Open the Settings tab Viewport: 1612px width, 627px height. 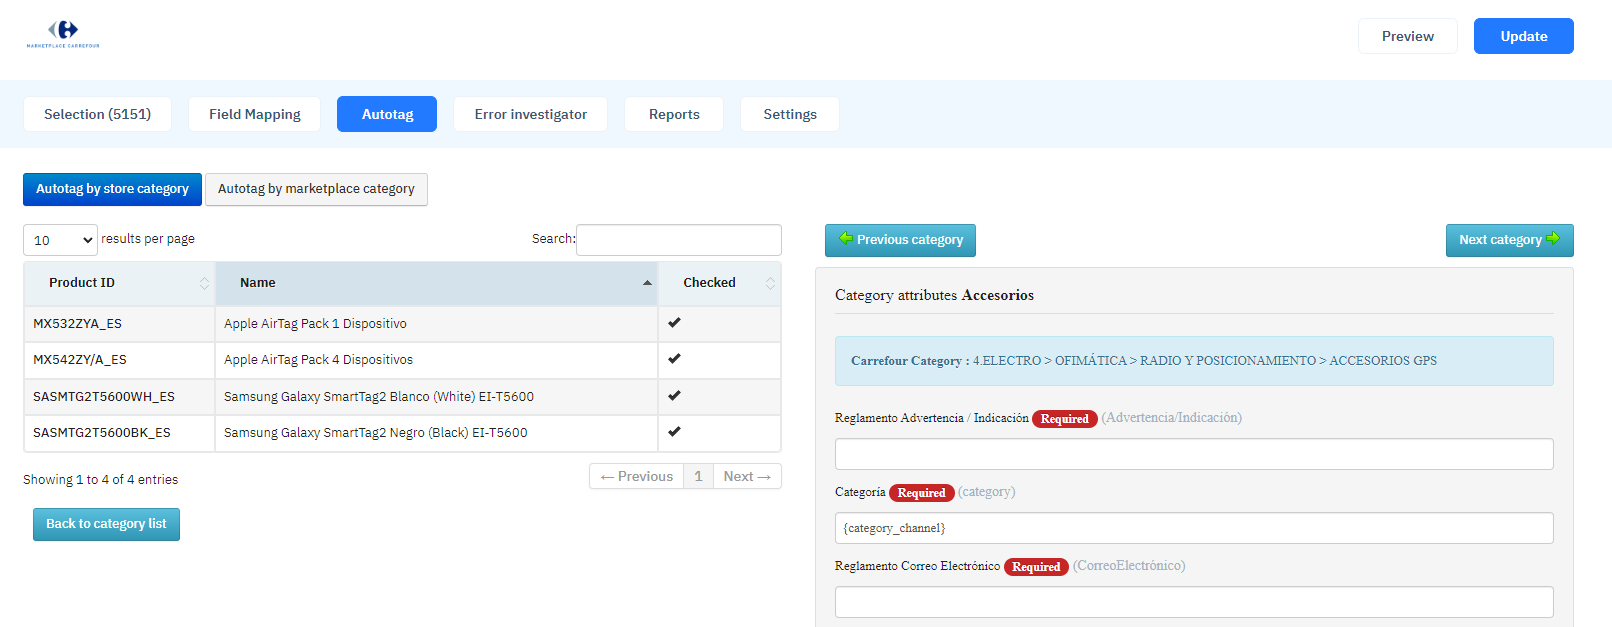pos(790,114)
